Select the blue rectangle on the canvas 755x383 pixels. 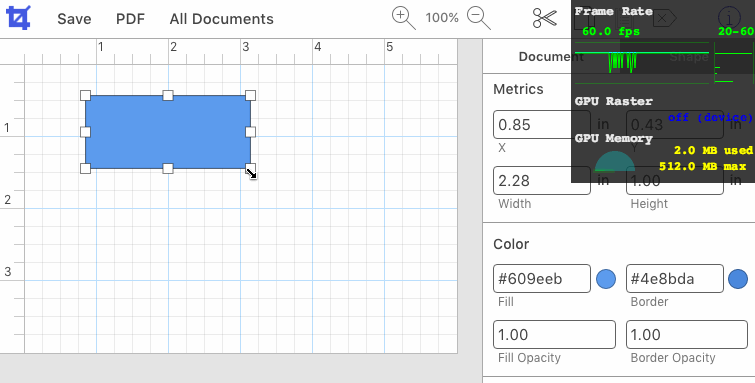[x=168, y=132]
